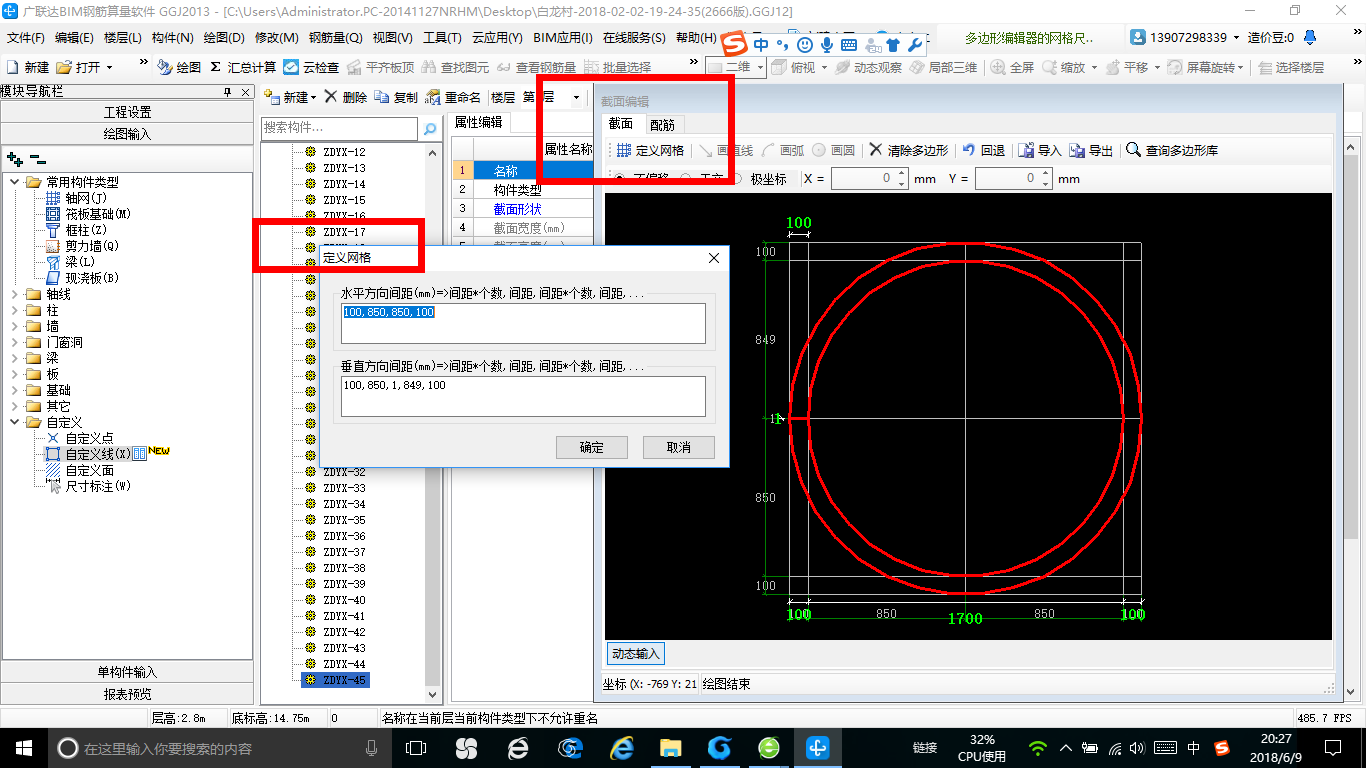
Task: Expand the 轴线 folder in the tree
Action: pos(15,294)
